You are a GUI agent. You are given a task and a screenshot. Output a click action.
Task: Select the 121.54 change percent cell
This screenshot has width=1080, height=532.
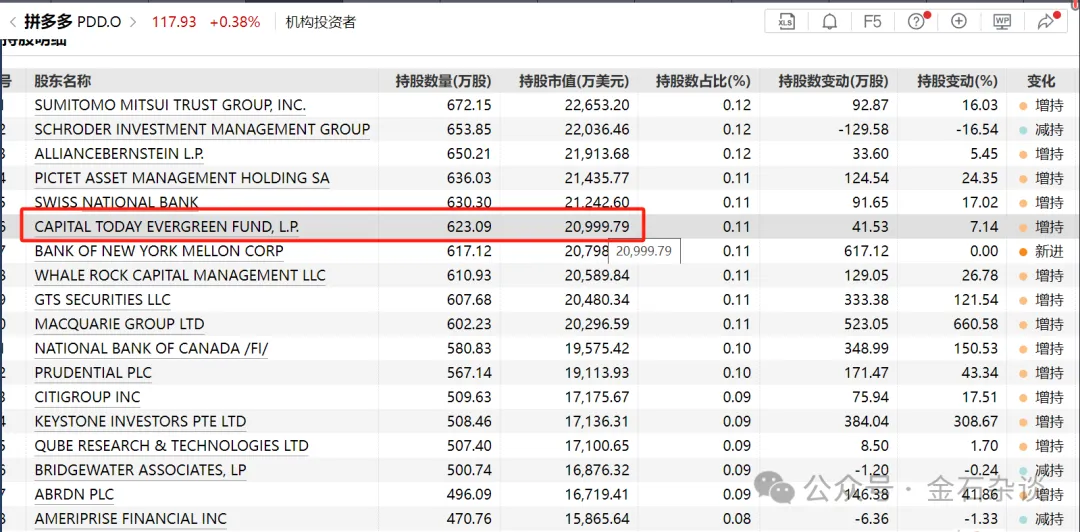[x=973, y=300]
